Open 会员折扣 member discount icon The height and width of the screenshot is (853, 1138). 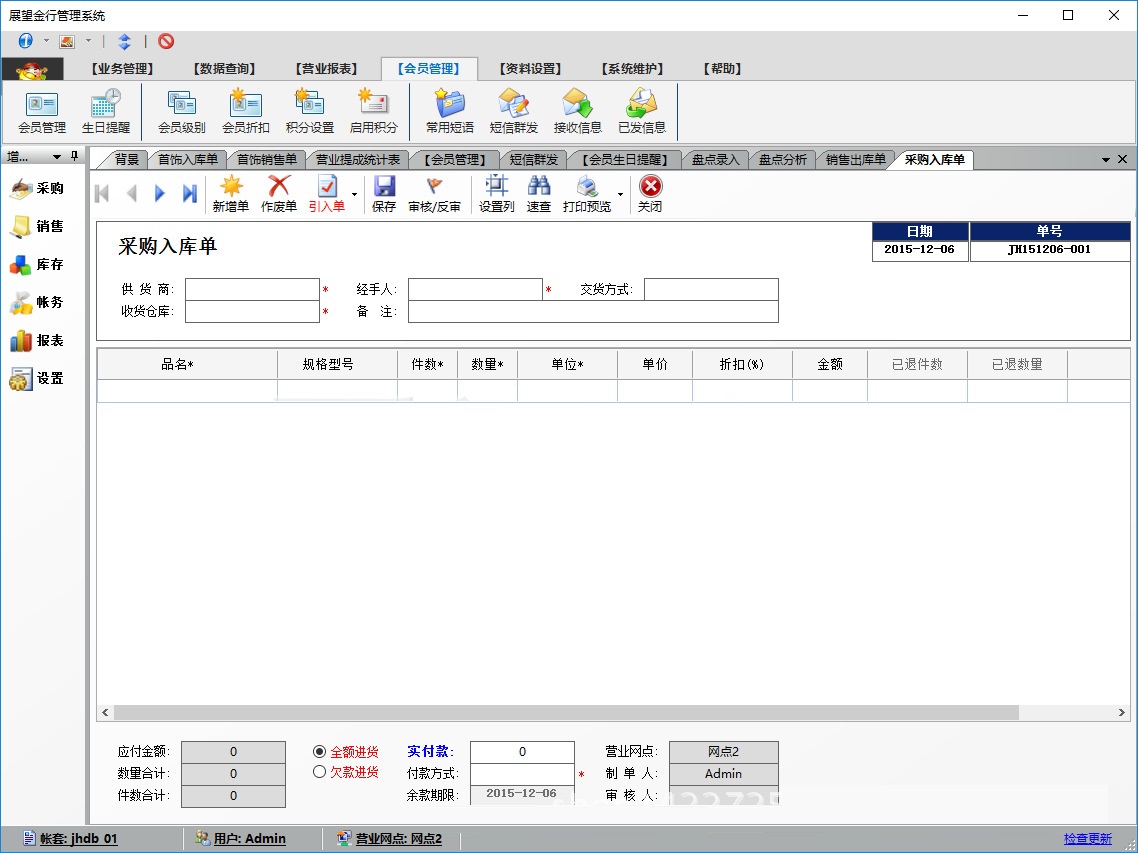246,112
